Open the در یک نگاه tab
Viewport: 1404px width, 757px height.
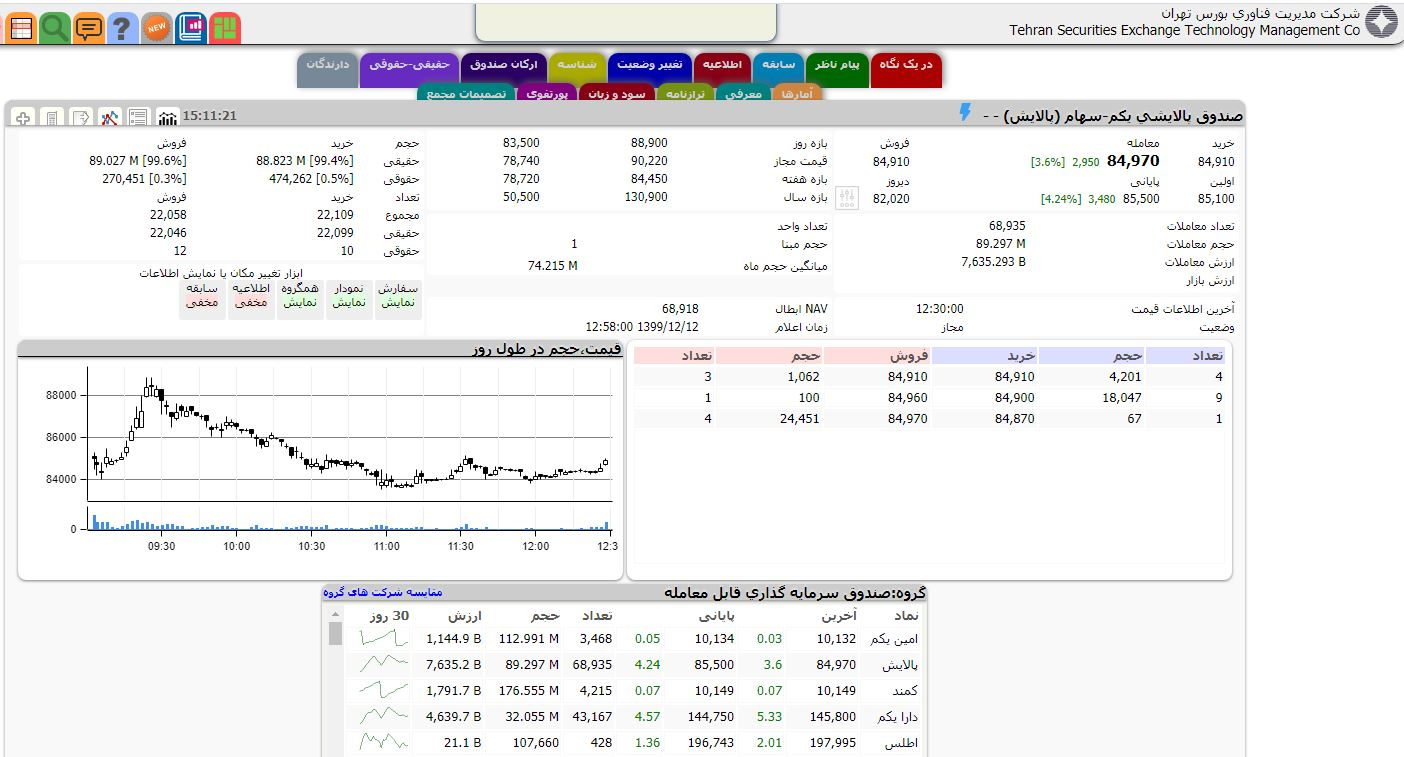coord(906,69)
